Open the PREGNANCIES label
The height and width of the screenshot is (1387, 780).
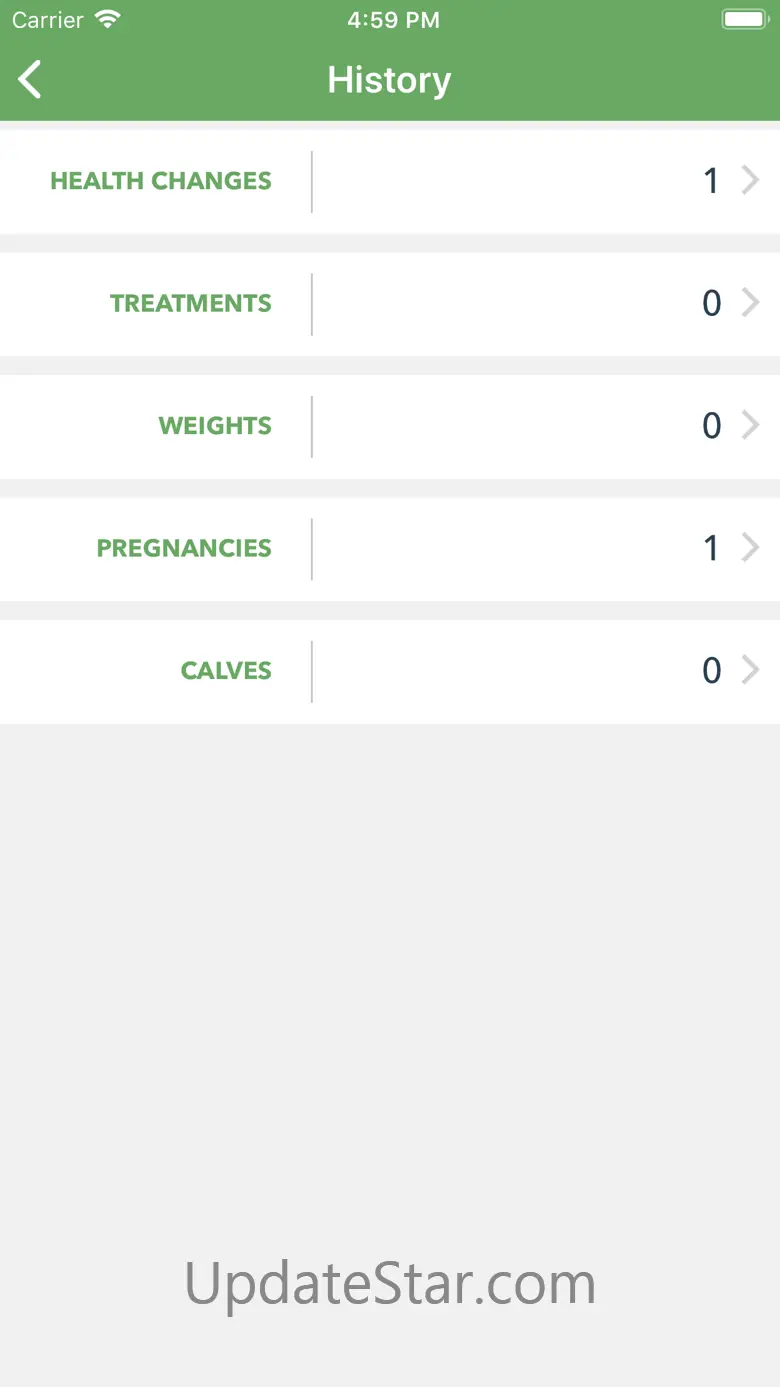click(x=184, y=548)
